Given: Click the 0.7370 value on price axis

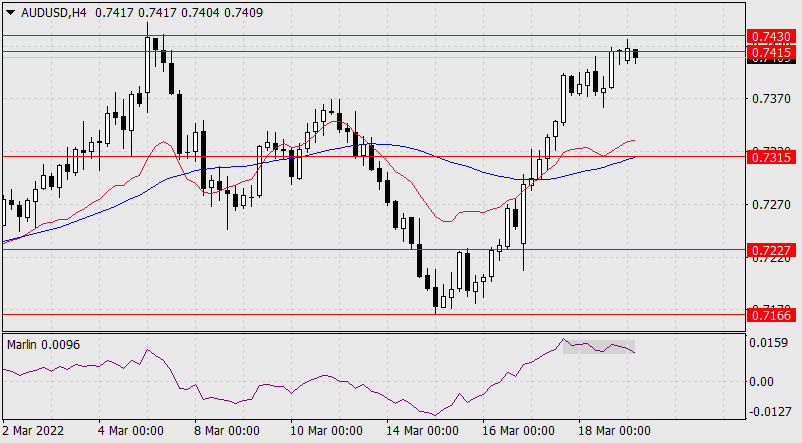Looking at the screenshot, I should (770, 99).
